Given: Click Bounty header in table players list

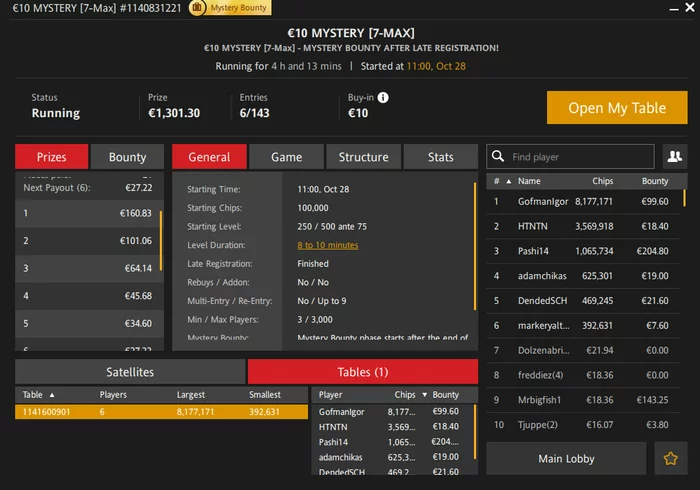Looking at the screenshot, I should tap(445, 394).
